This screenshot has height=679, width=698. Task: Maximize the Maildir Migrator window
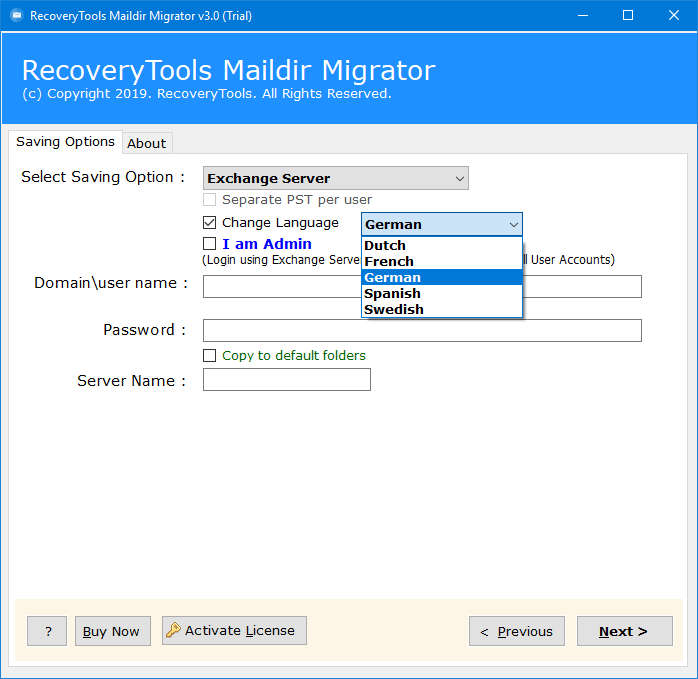pyautogui.click(x=628, y=16)
